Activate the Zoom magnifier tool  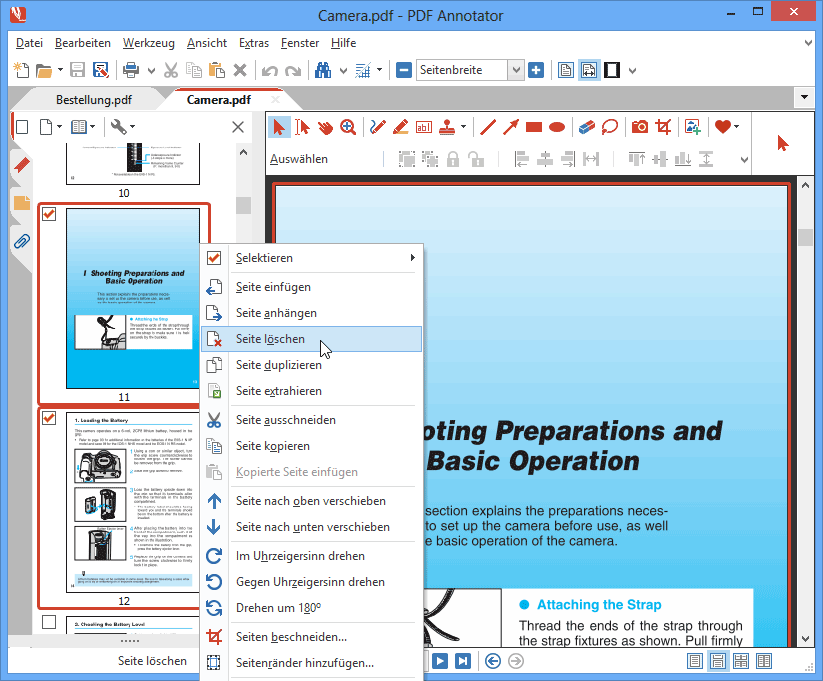[347, 127]
